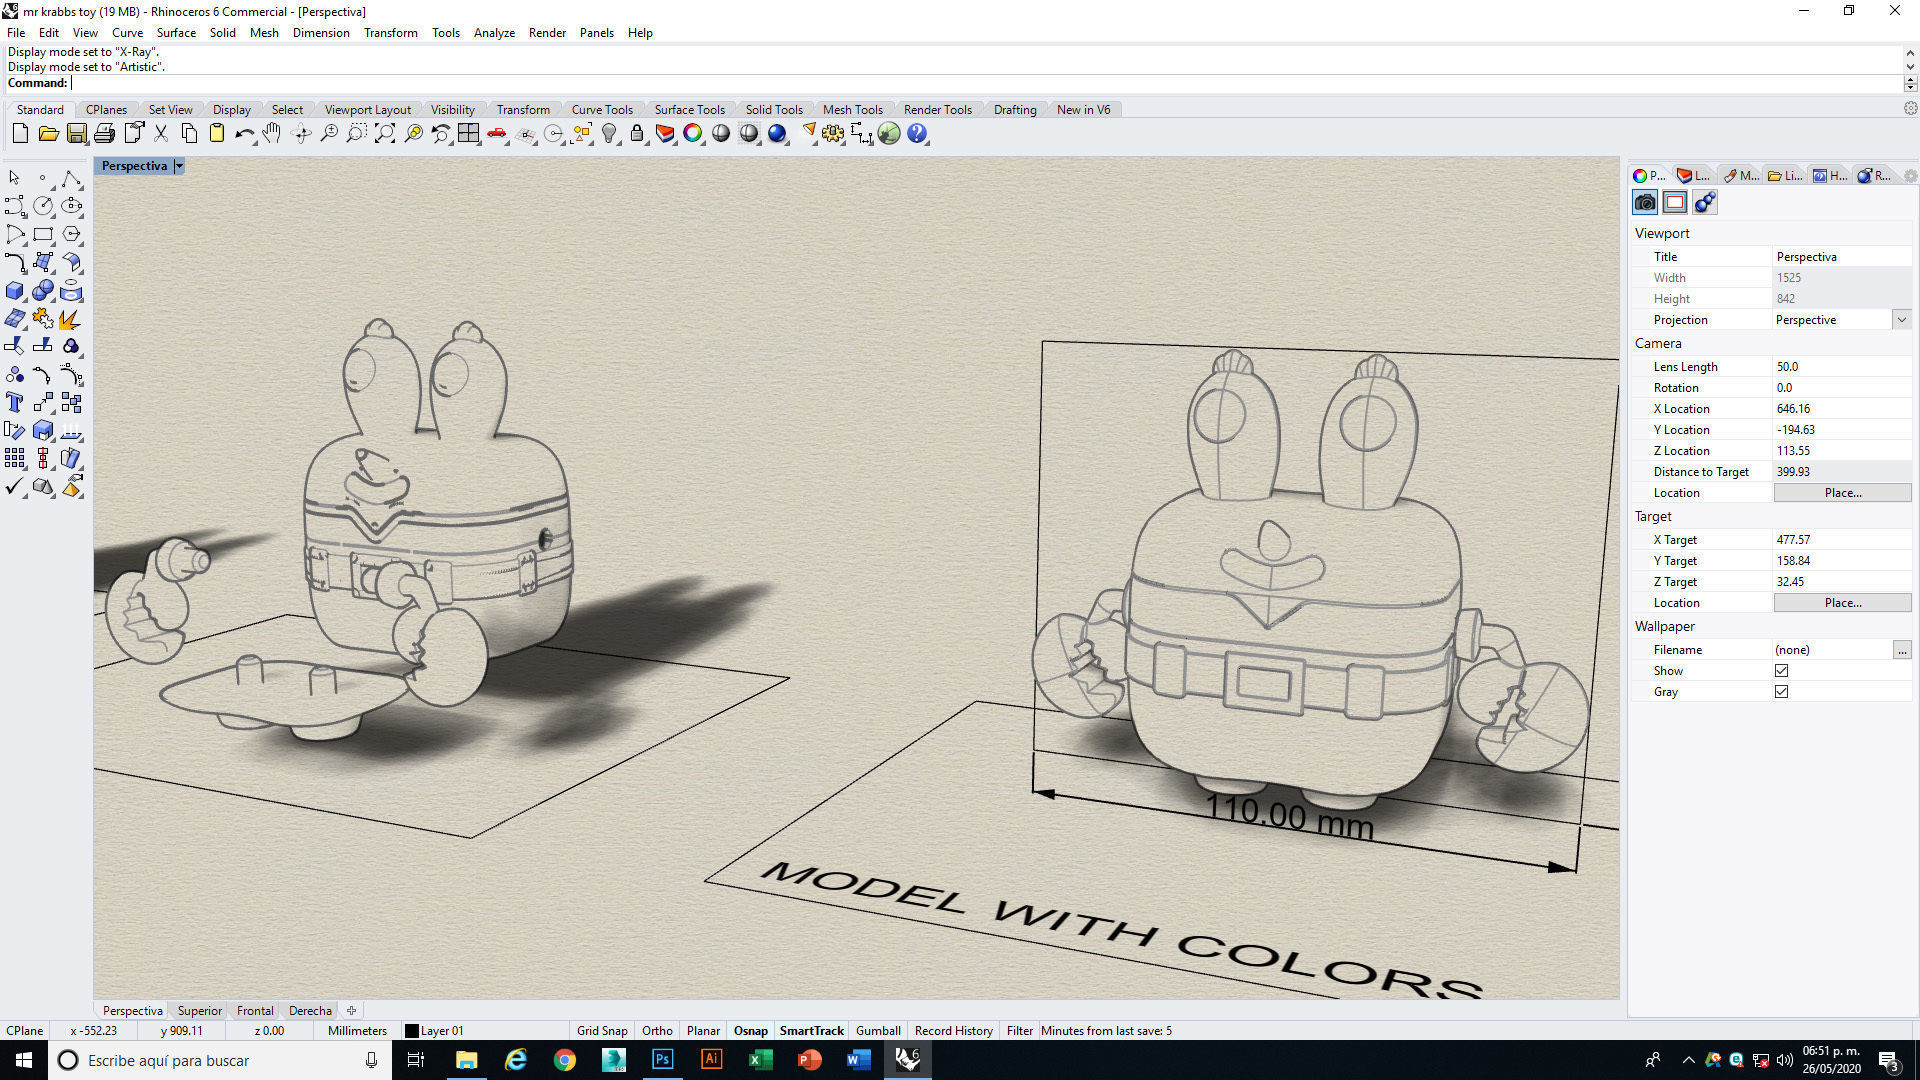Toggle Gumball in status bar
Viewport: 1920px width, 1080px height.
tap(878, 1031)
